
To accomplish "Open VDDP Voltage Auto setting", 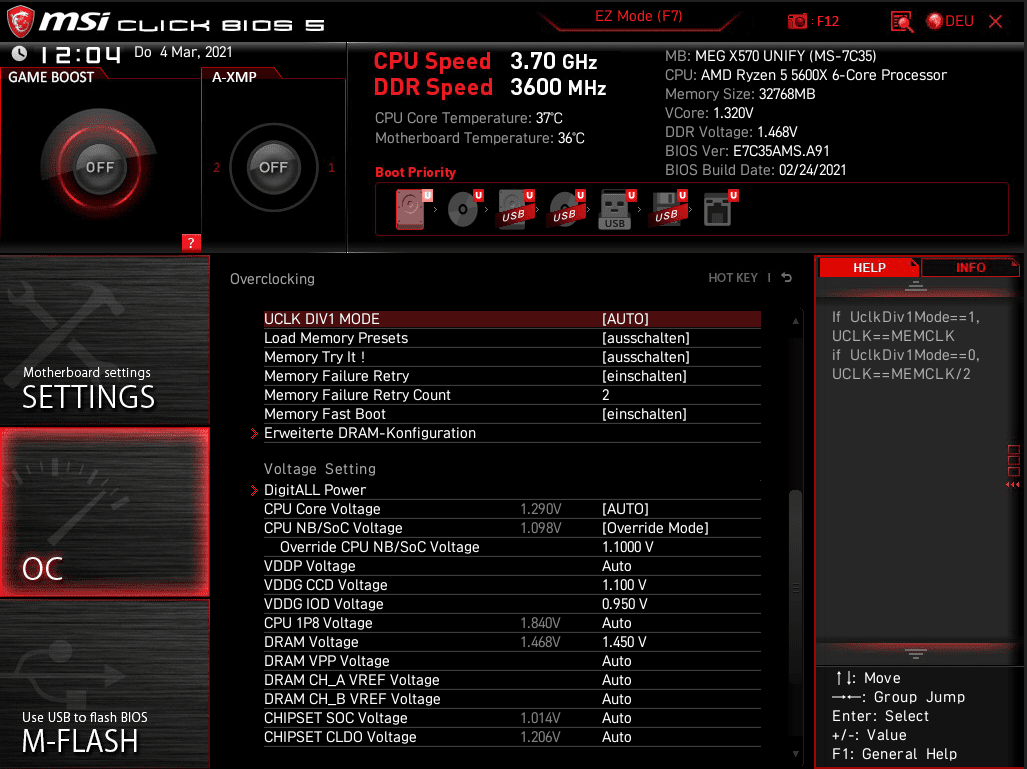I will pos(616,566).
